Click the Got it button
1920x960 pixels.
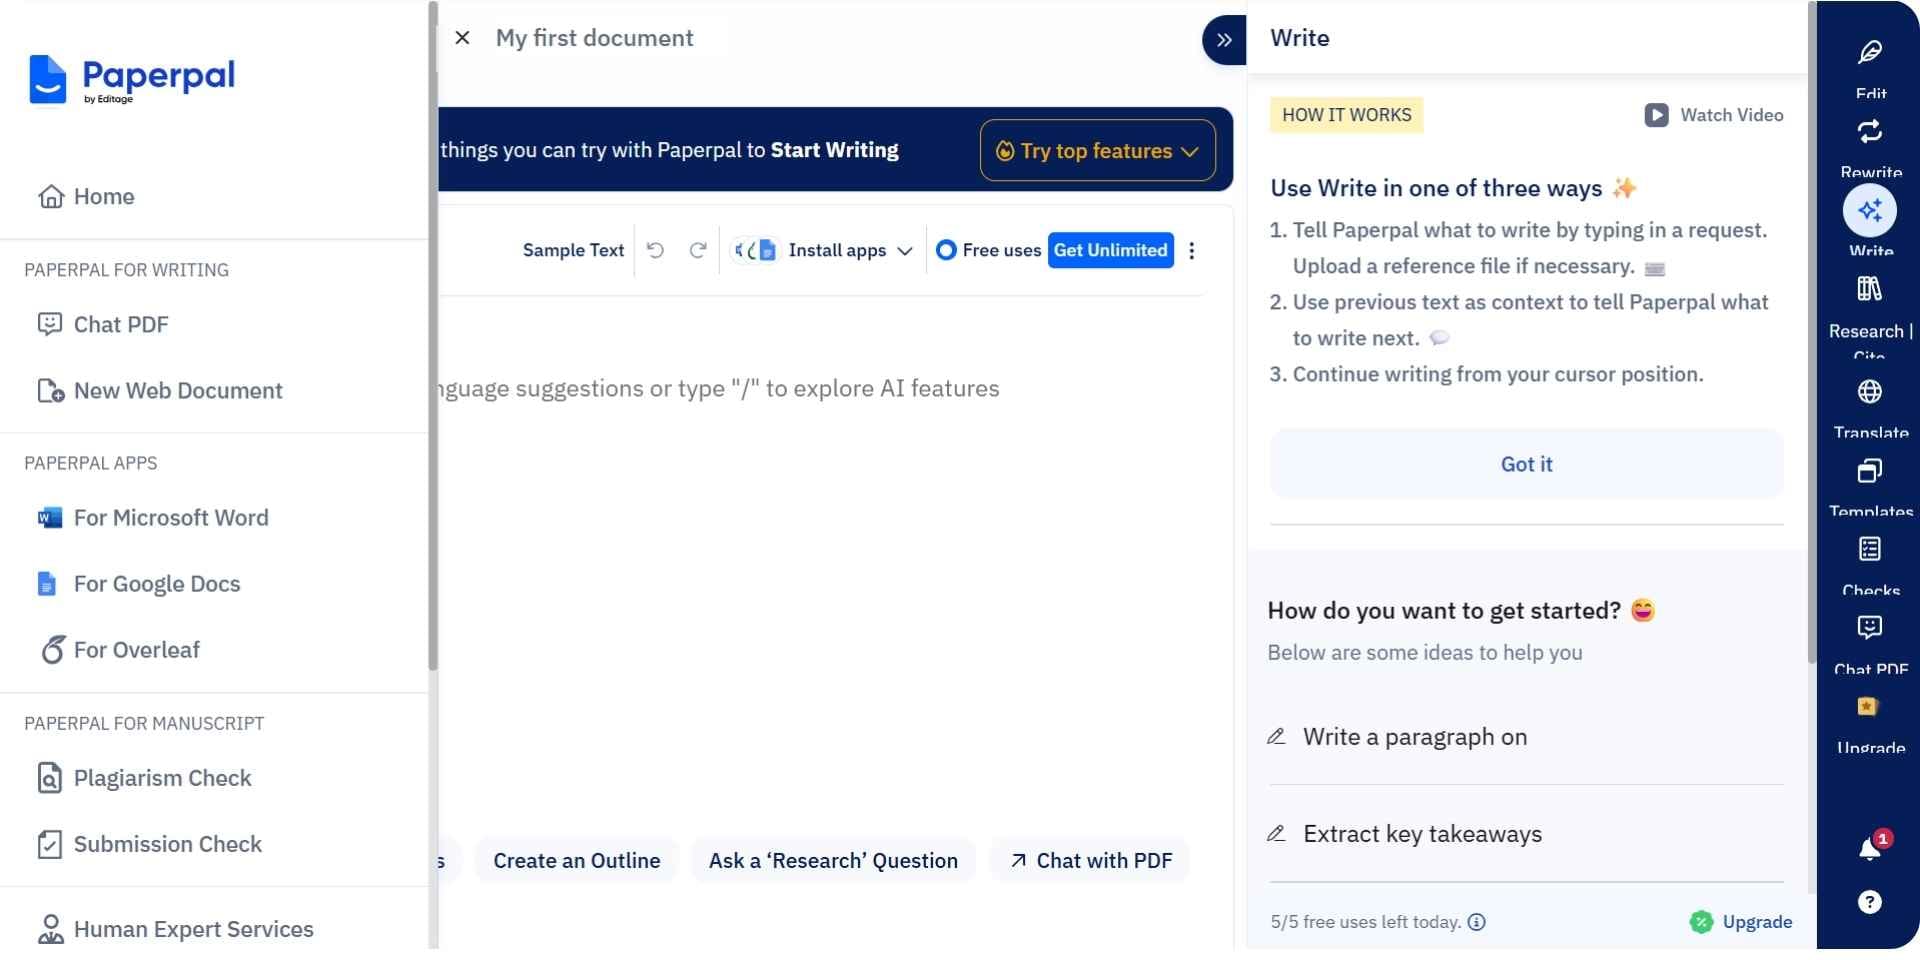1526,464
